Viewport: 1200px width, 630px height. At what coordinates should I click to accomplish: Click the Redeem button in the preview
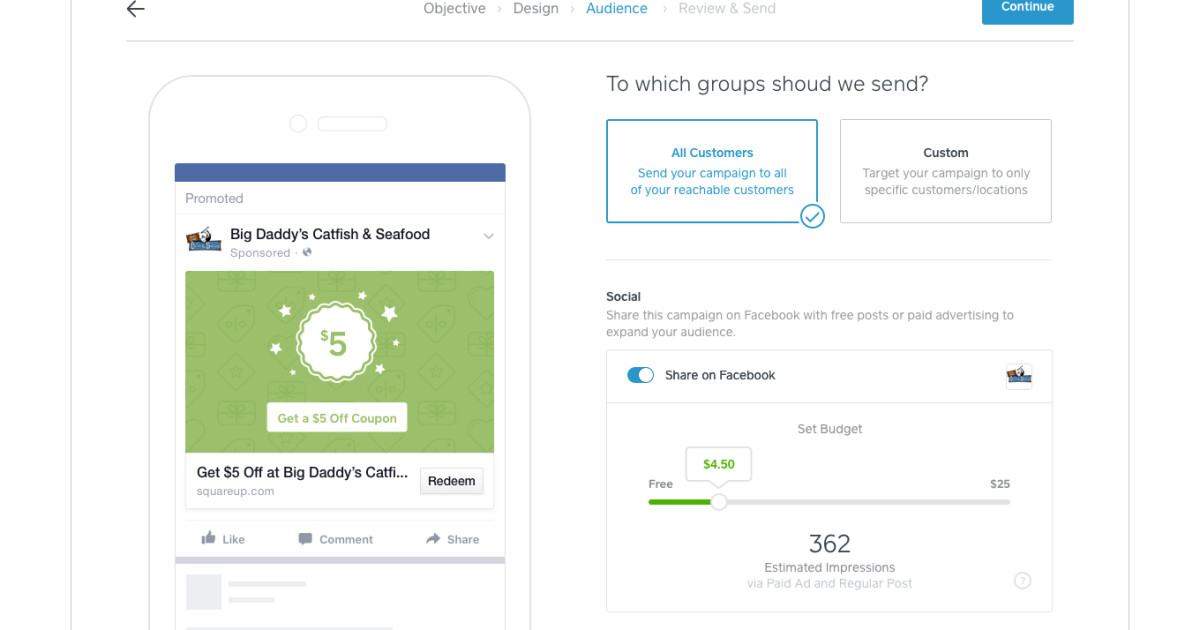[x=451, y=481]
